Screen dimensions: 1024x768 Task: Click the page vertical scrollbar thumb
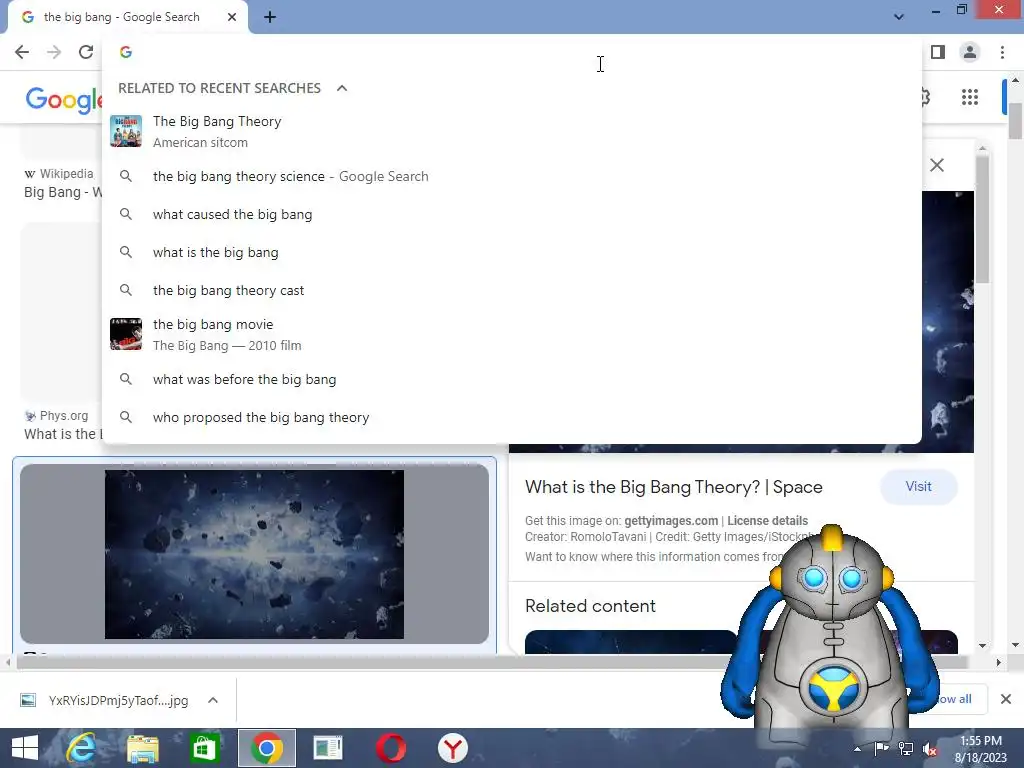click(1015, 121)
